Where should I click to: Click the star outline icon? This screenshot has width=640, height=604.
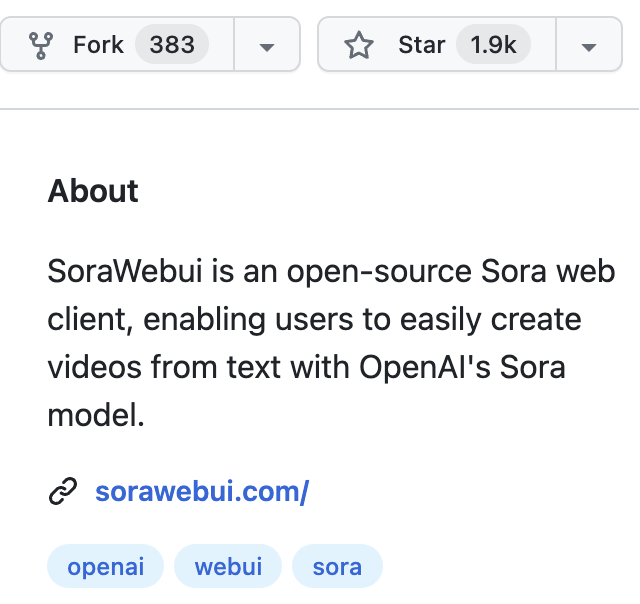(x=359, y=45)
